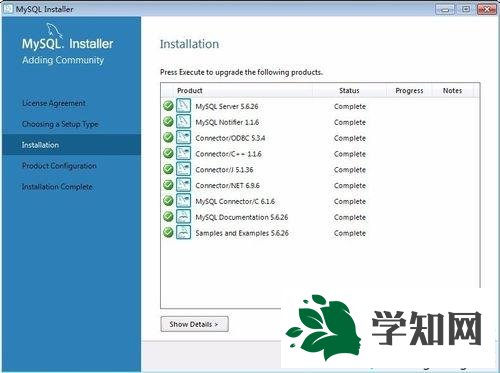The width and height of the screenshot is (500, 373).
Task: Click the green check icon beside Connector/NET 6.9.6
Action: [168, 185]
